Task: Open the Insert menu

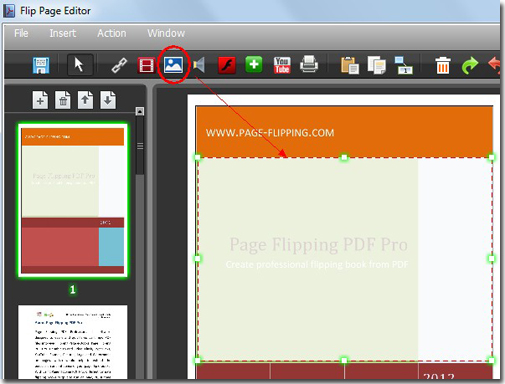Action: (63, 33)
